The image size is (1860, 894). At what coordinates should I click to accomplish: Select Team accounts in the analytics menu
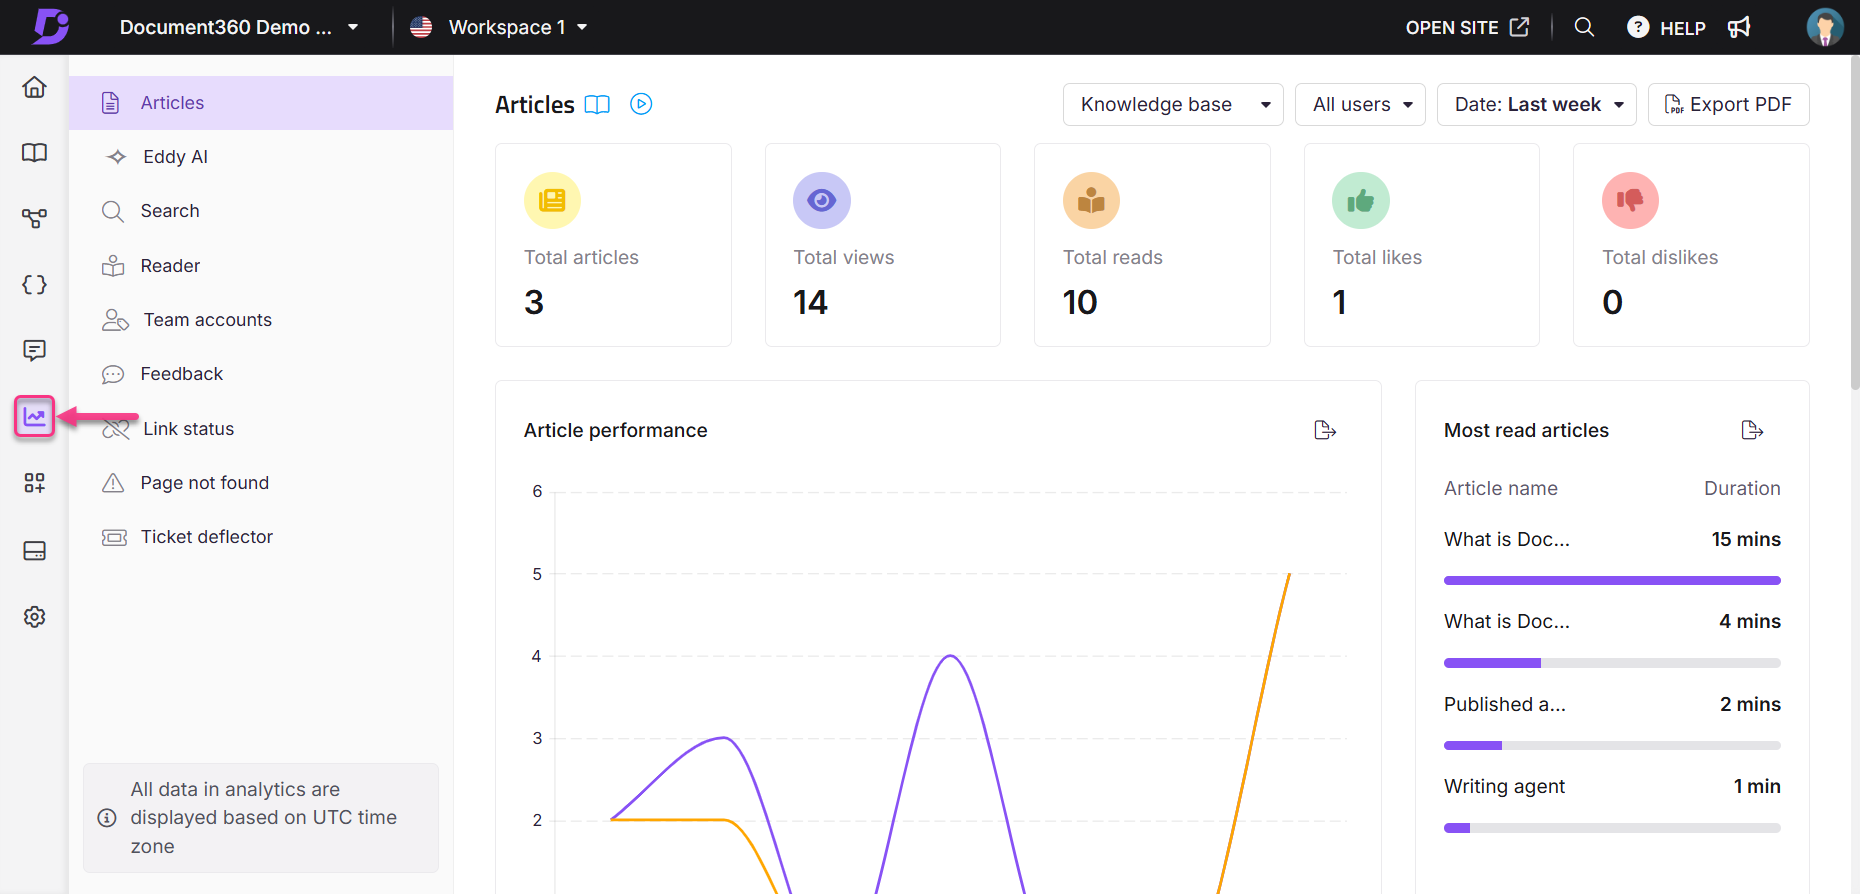(261, 320)
